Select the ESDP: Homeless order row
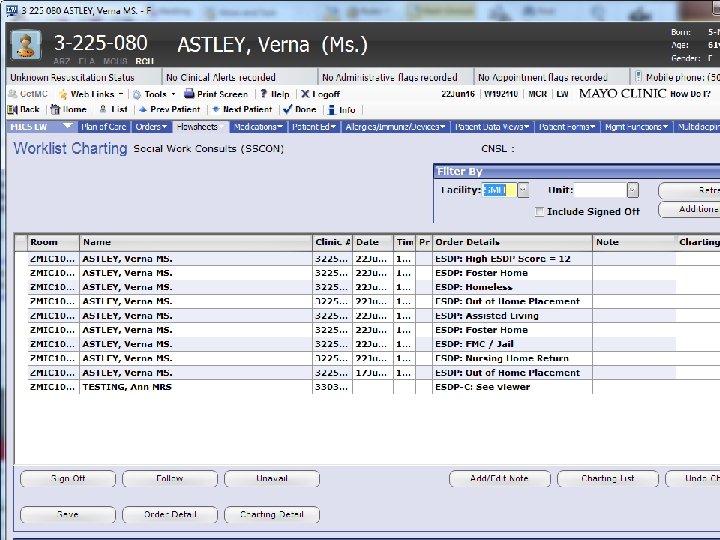The height and width of the screenshot is (540, 720). 473,287
